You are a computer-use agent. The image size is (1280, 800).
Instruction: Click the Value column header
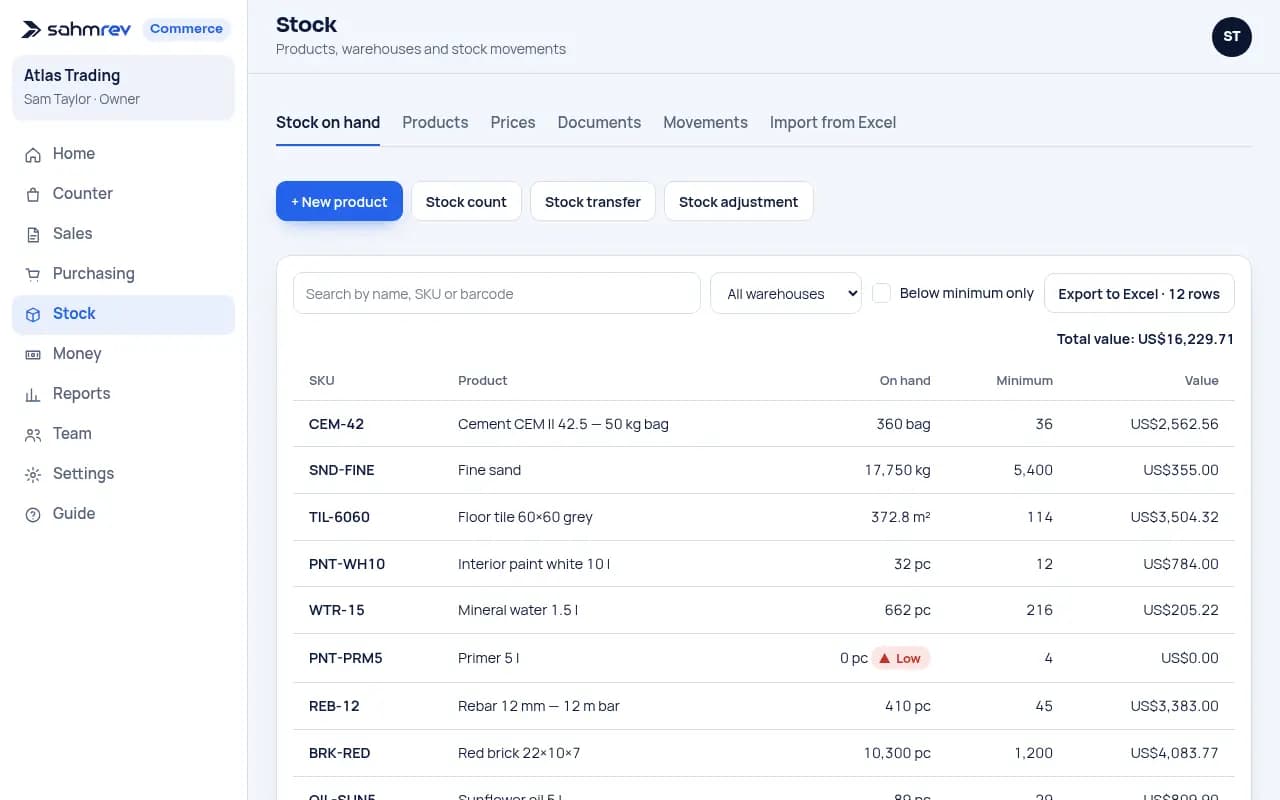point(1201,380)
